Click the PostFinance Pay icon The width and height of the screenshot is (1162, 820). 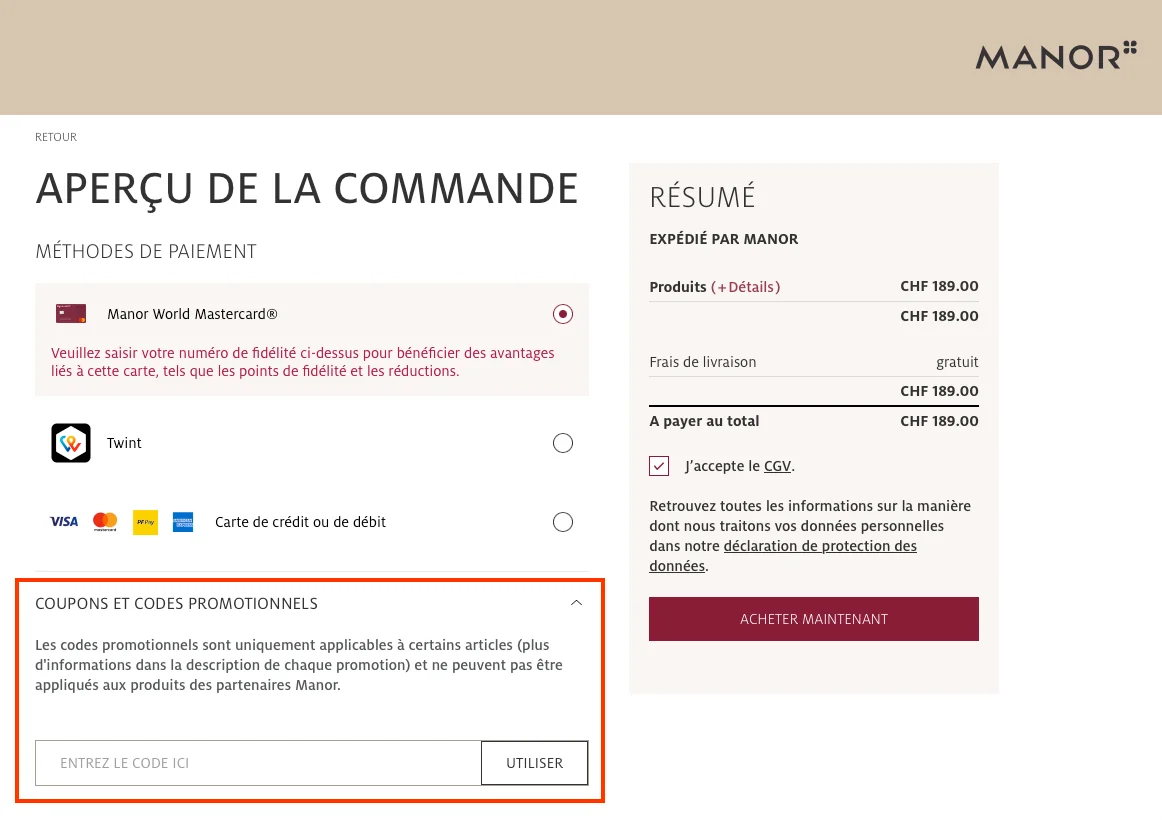pos(144,521)
